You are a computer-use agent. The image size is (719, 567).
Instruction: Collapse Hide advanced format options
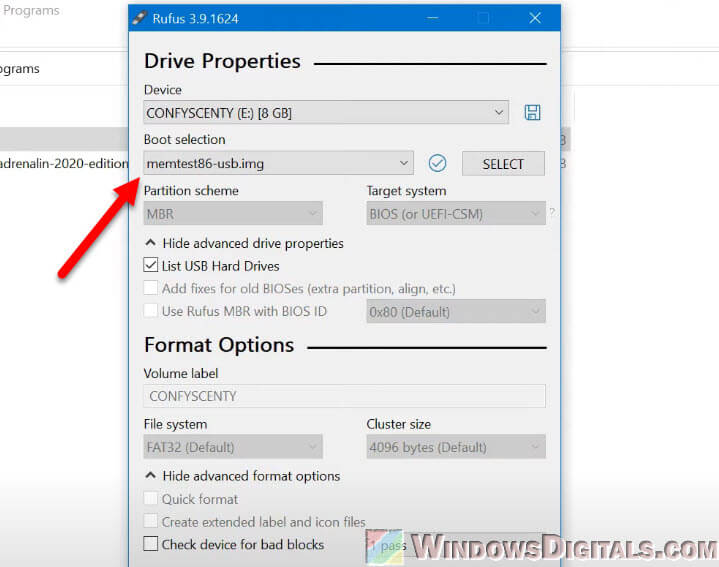coord(242,476)
